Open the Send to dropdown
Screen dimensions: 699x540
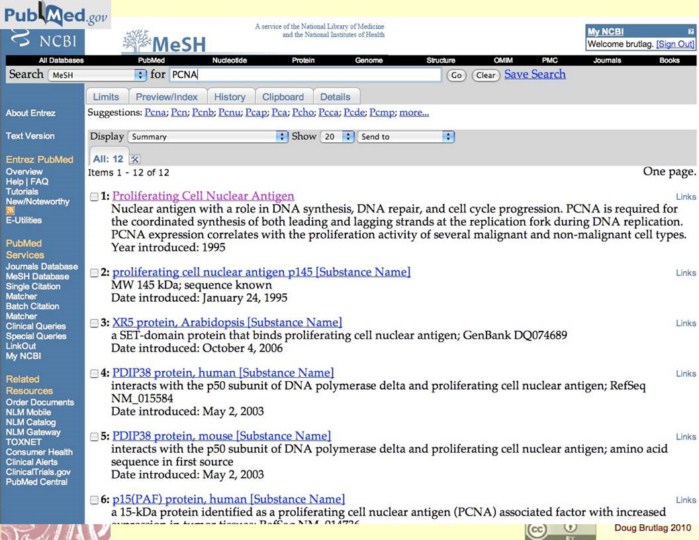[399, 136]
